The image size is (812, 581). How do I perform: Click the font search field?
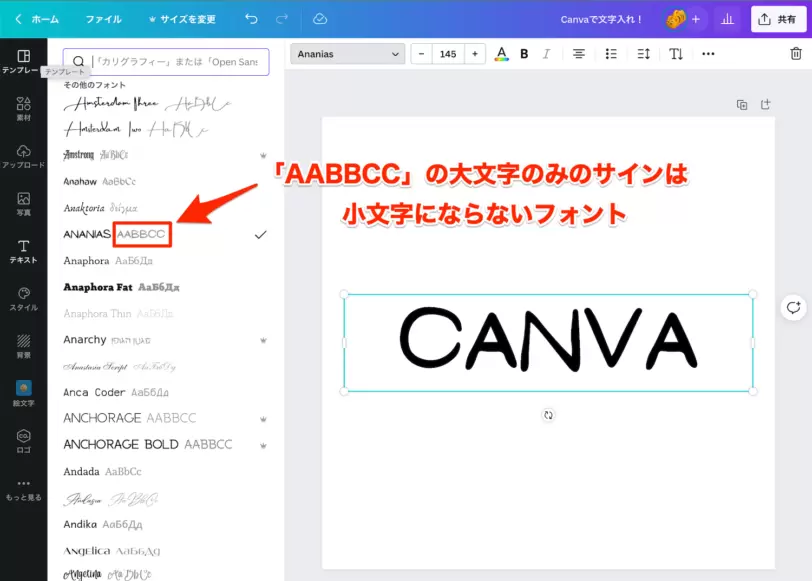166,62
